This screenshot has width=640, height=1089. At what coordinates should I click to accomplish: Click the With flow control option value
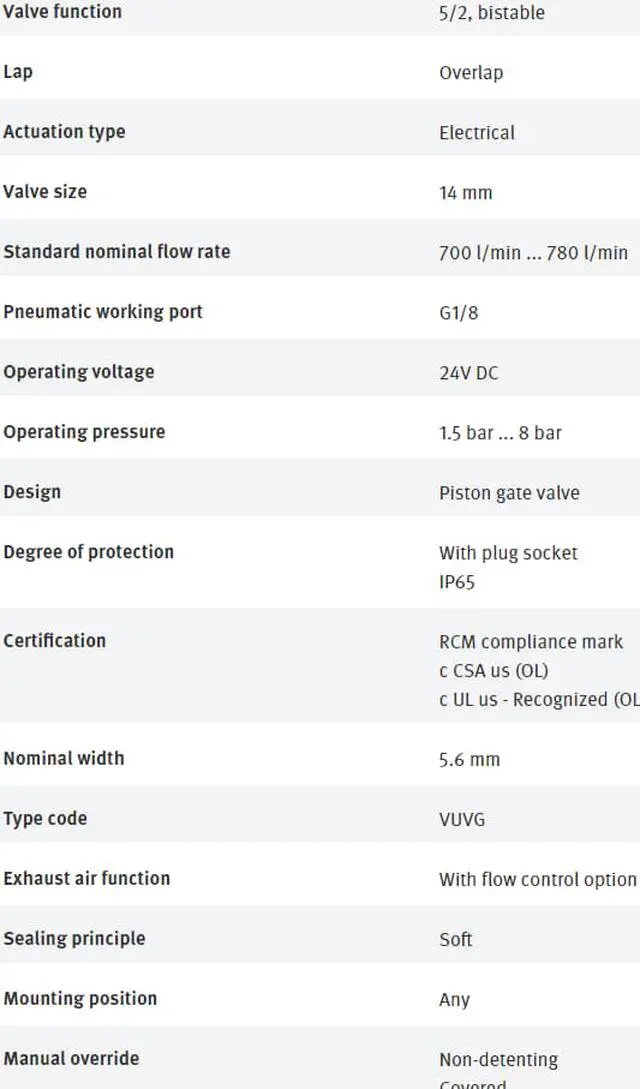coord(537,879)
